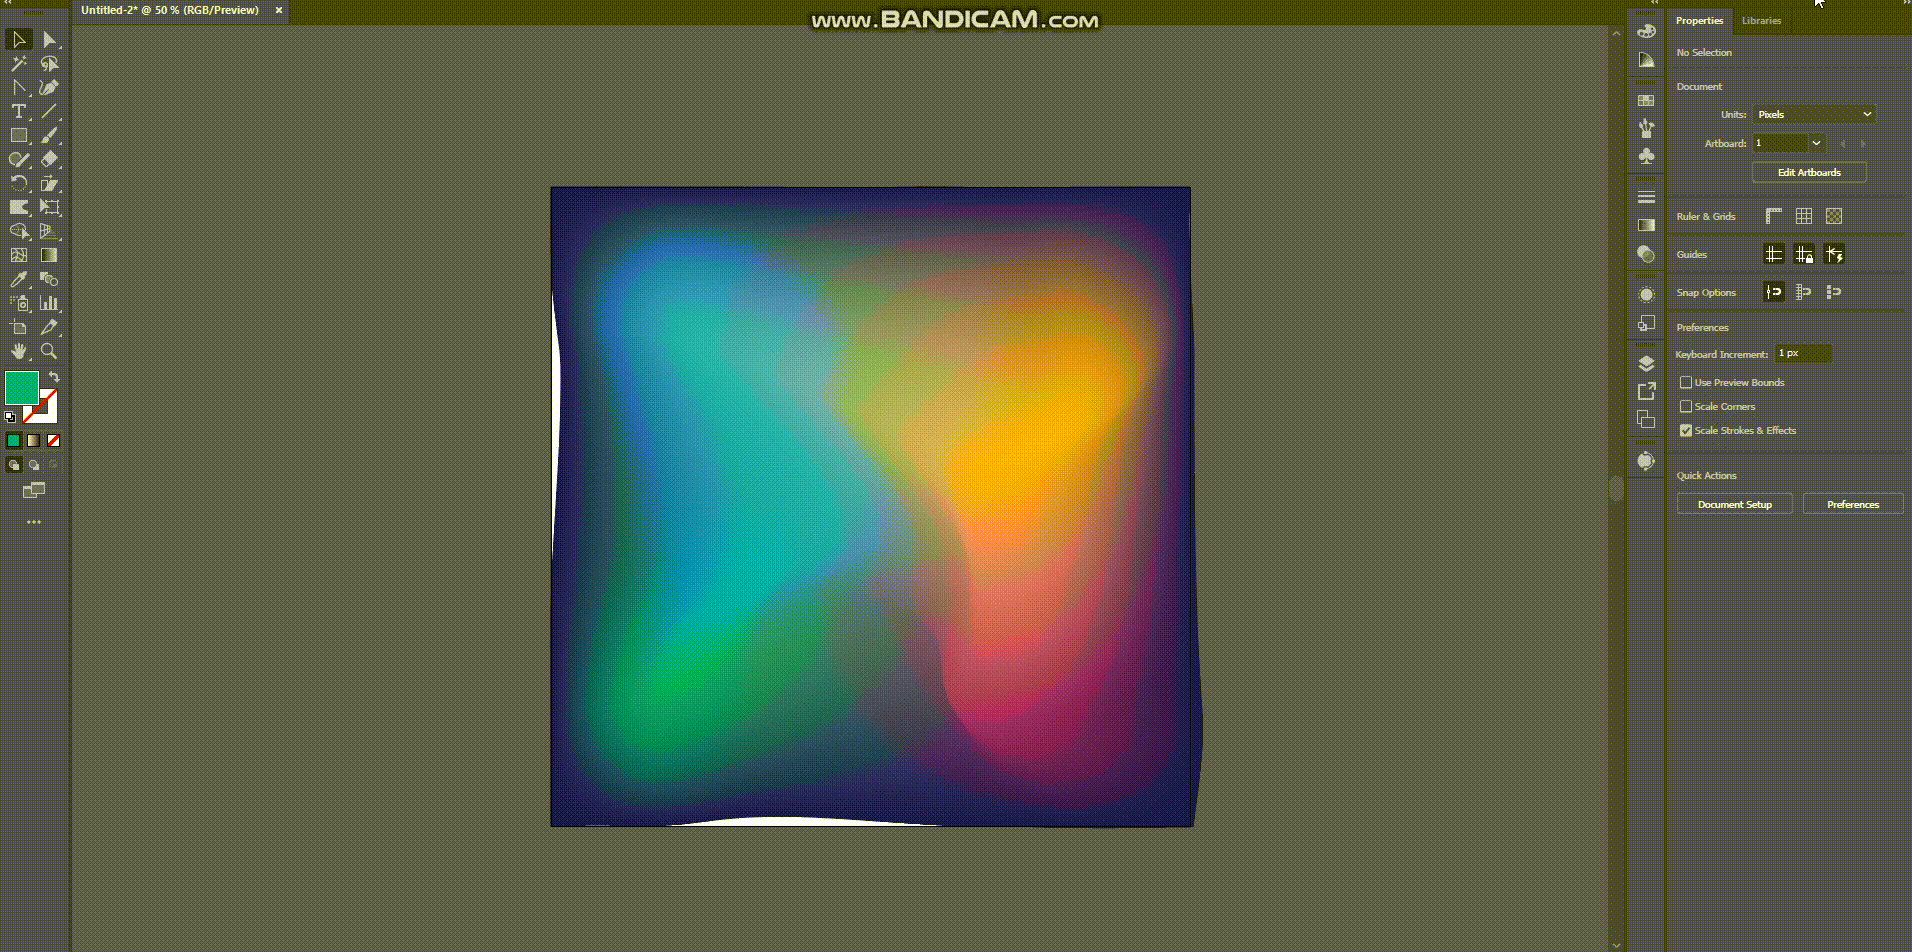Select the Type tool

coord(19,112)
